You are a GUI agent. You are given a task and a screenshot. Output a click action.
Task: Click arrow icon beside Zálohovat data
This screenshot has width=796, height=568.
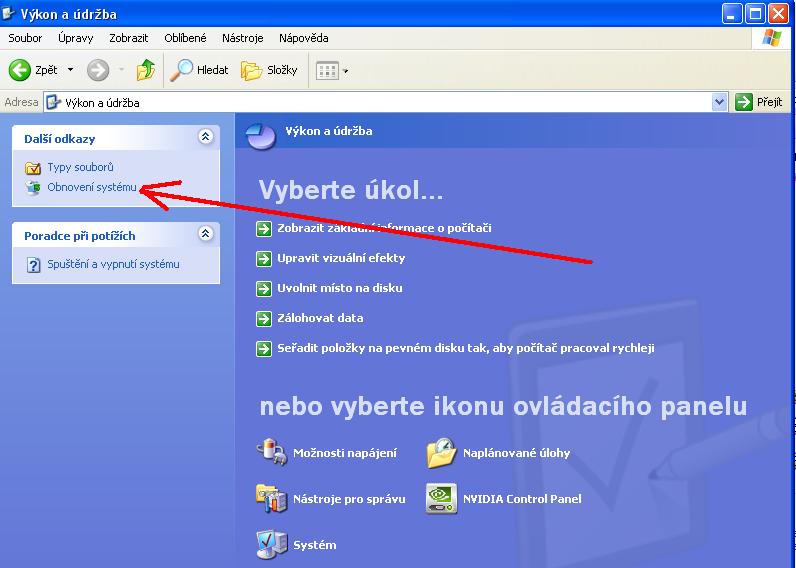264,318
